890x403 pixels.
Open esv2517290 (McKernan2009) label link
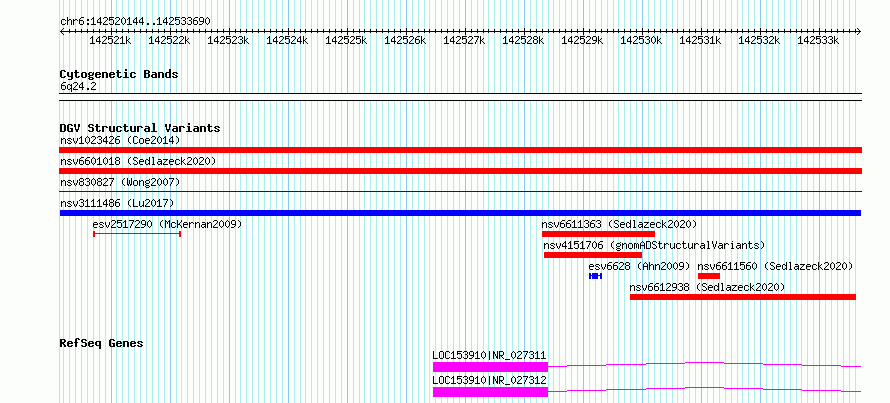click(167, 224)
